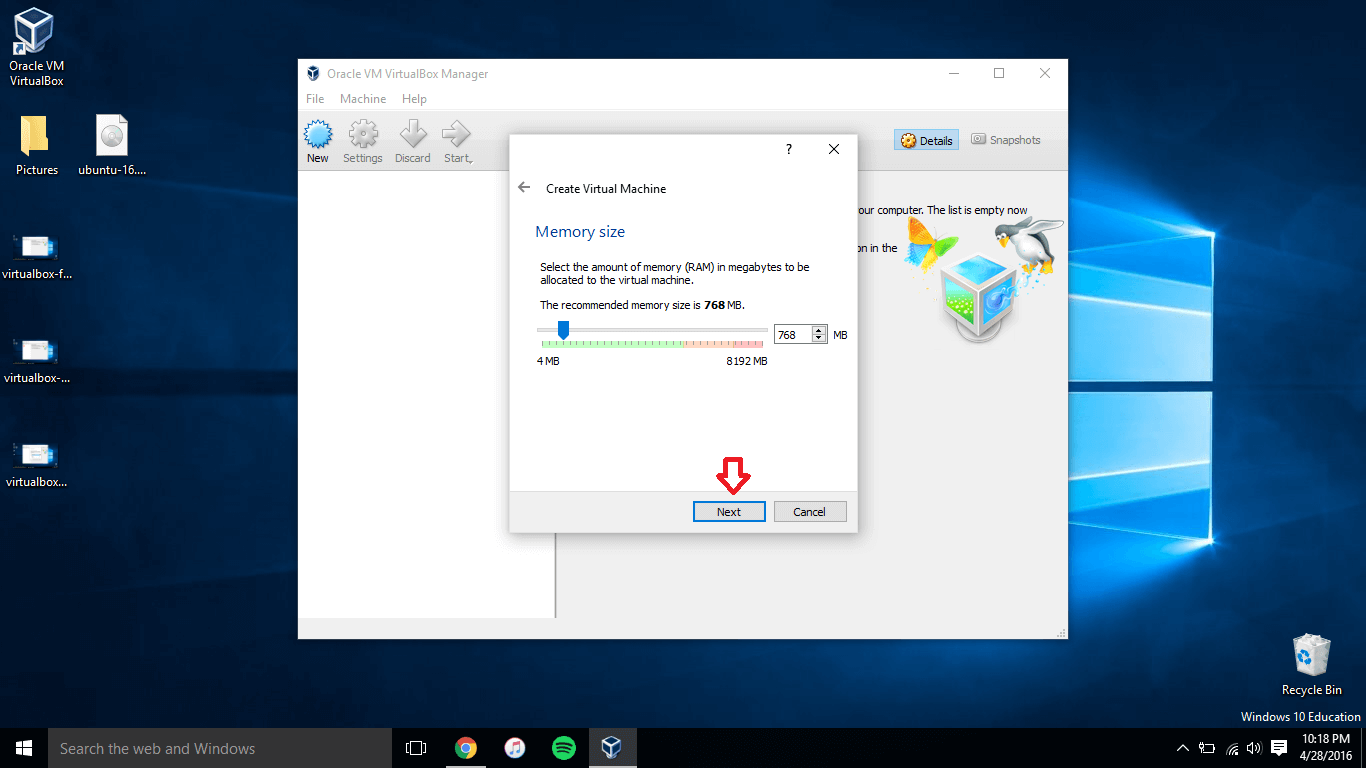Click the volume speaker tray icon
The image size is (1366, 768).
tap(1253, 748)
